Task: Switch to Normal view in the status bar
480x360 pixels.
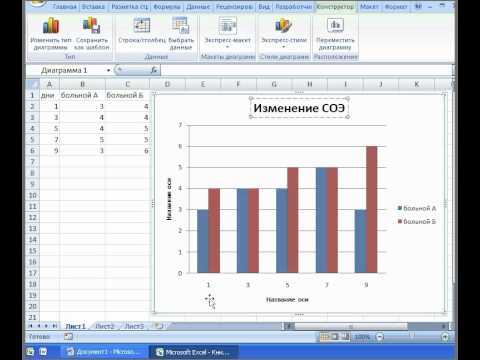Action: (324, 337)
